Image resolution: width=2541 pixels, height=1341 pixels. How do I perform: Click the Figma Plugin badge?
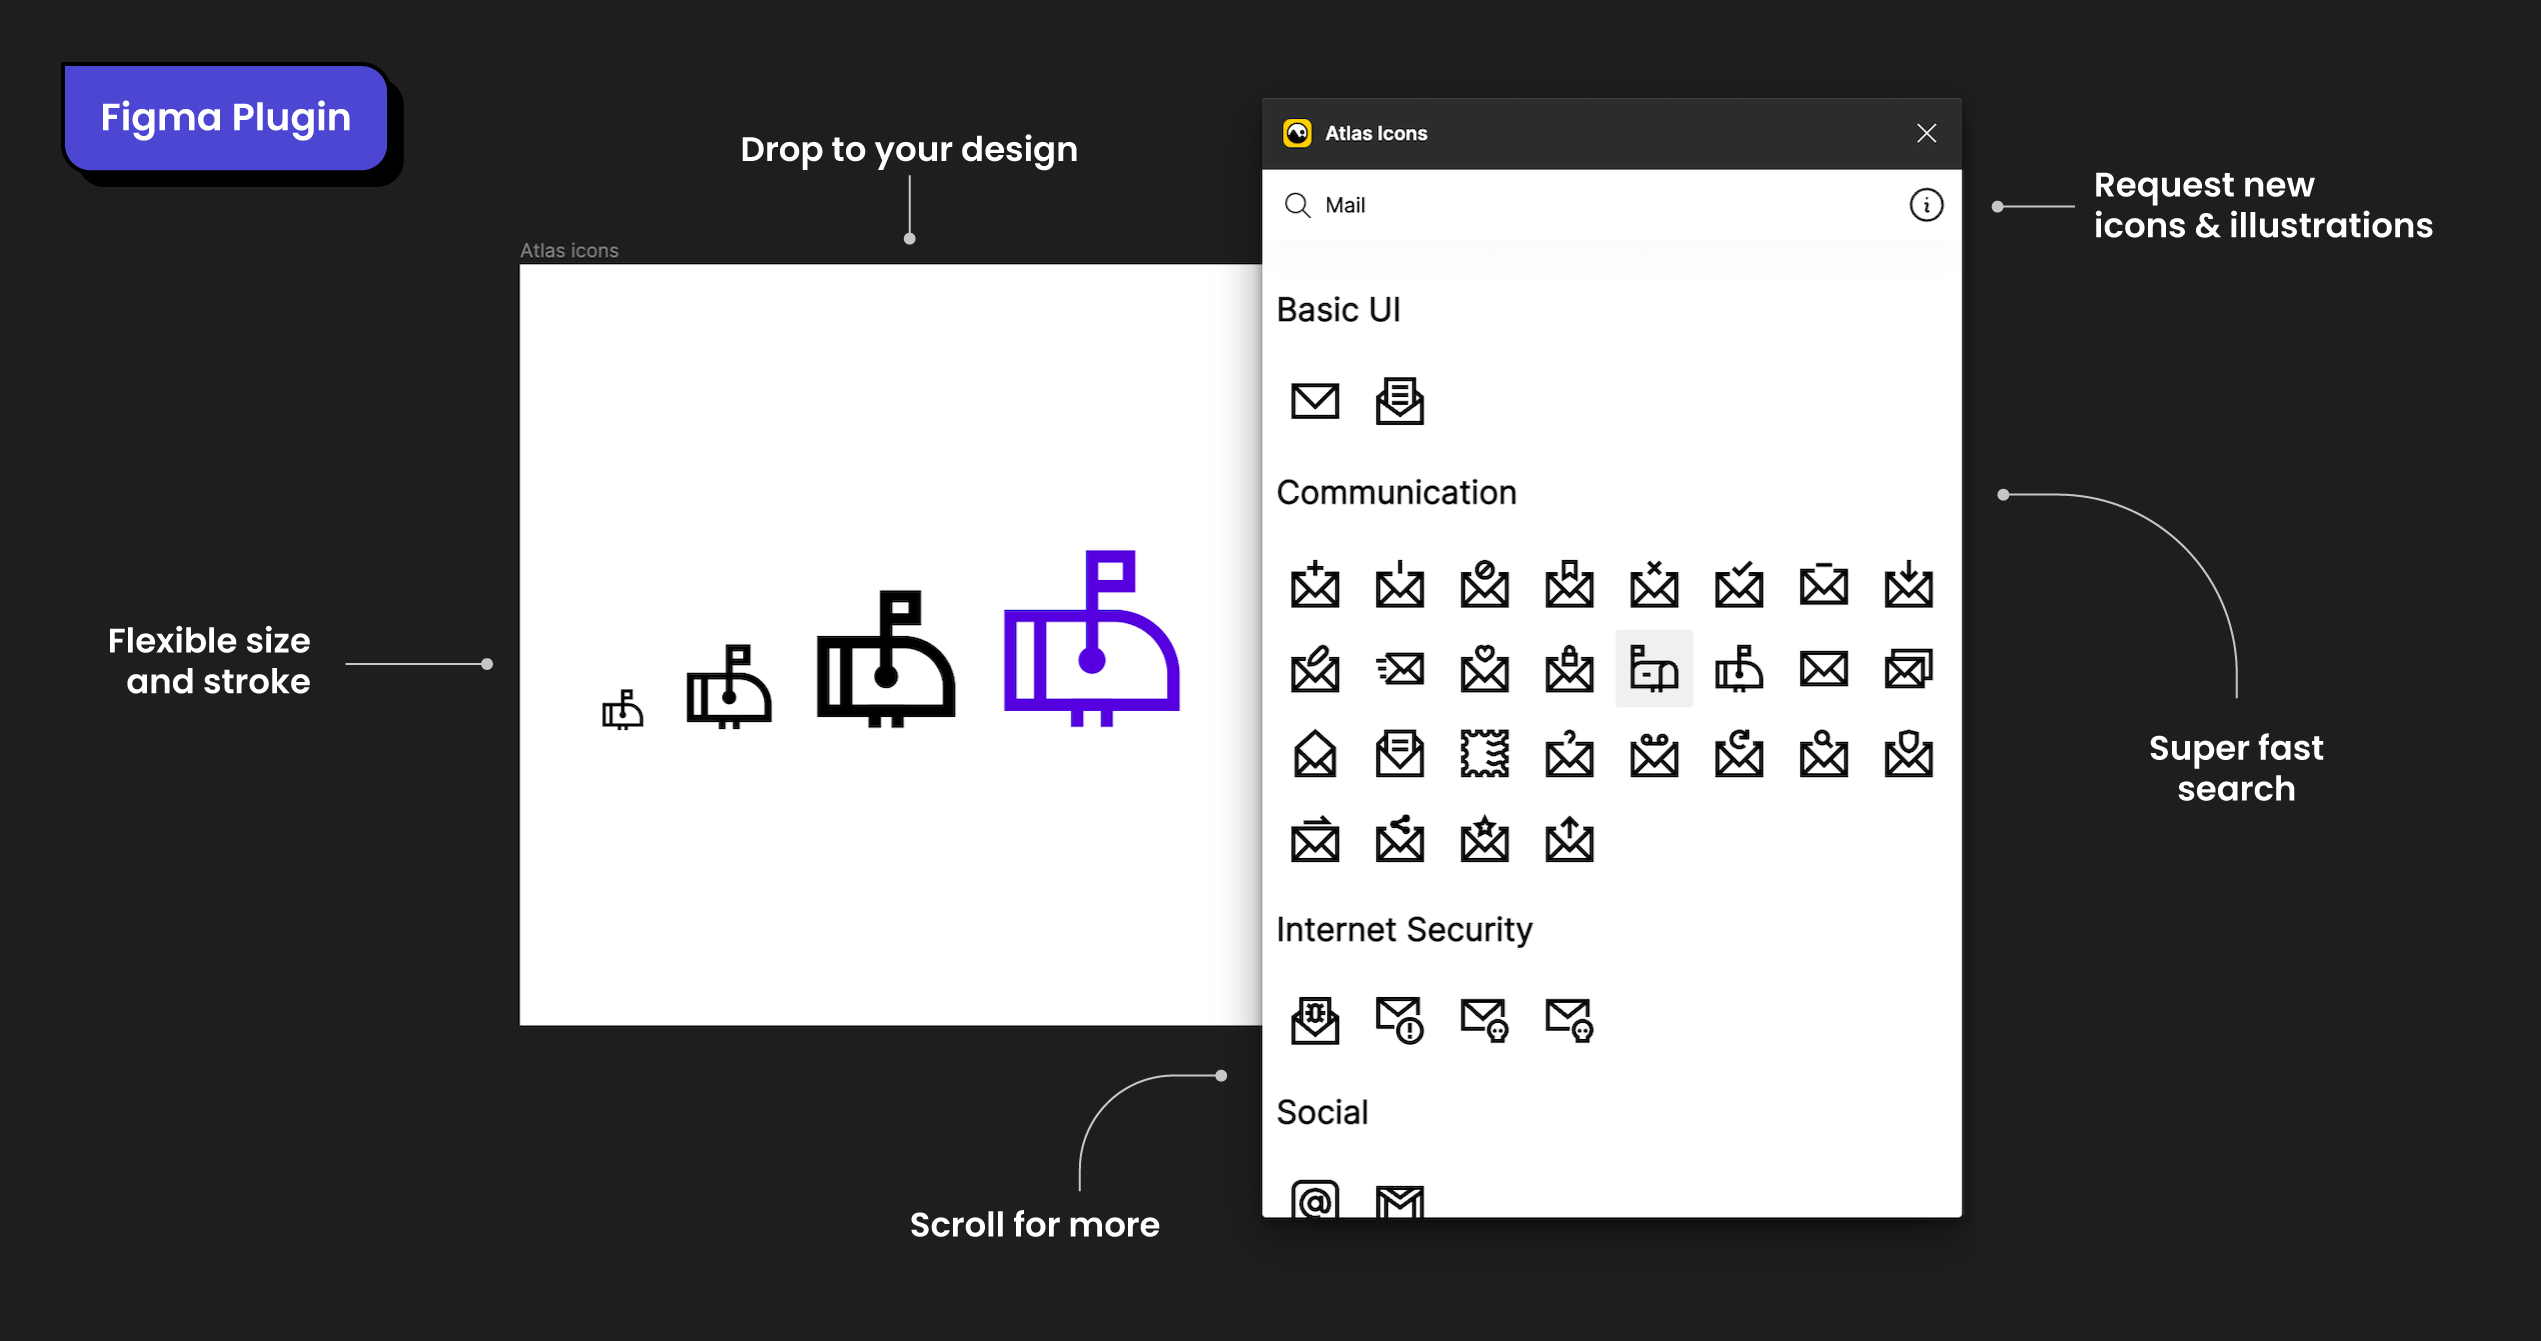226,118
